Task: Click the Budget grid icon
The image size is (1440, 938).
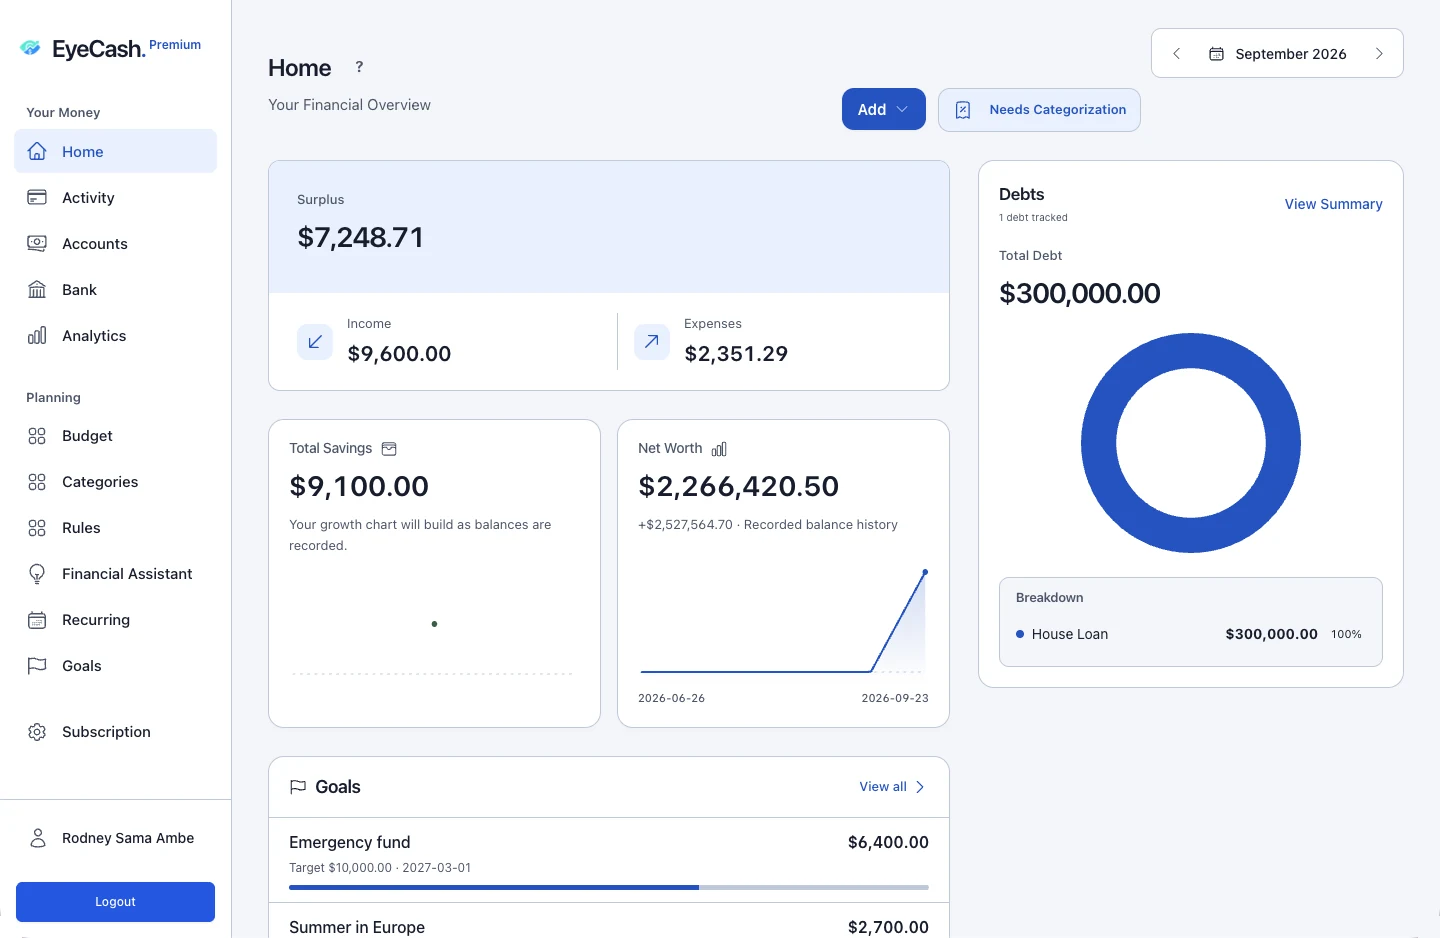Action: 37,436
